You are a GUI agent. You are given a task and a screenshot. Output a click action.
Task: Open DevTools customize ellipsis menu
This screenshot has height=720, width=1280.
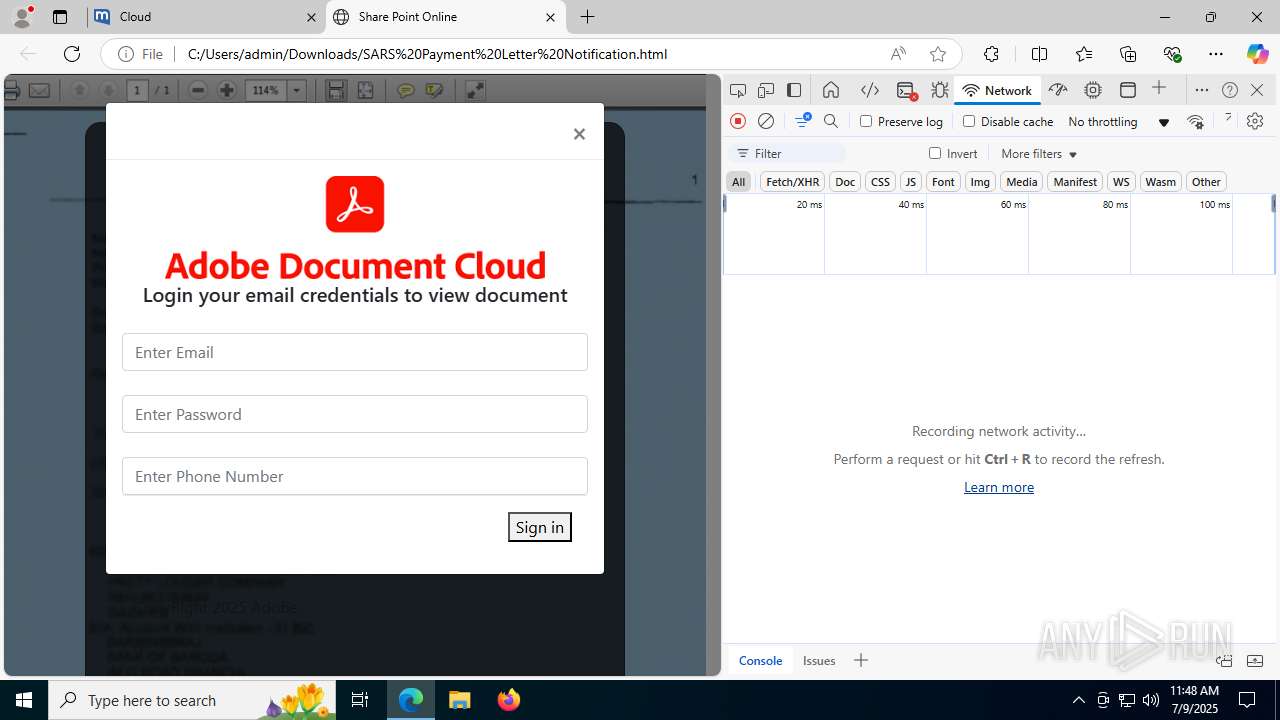[x=1202, y=90]
